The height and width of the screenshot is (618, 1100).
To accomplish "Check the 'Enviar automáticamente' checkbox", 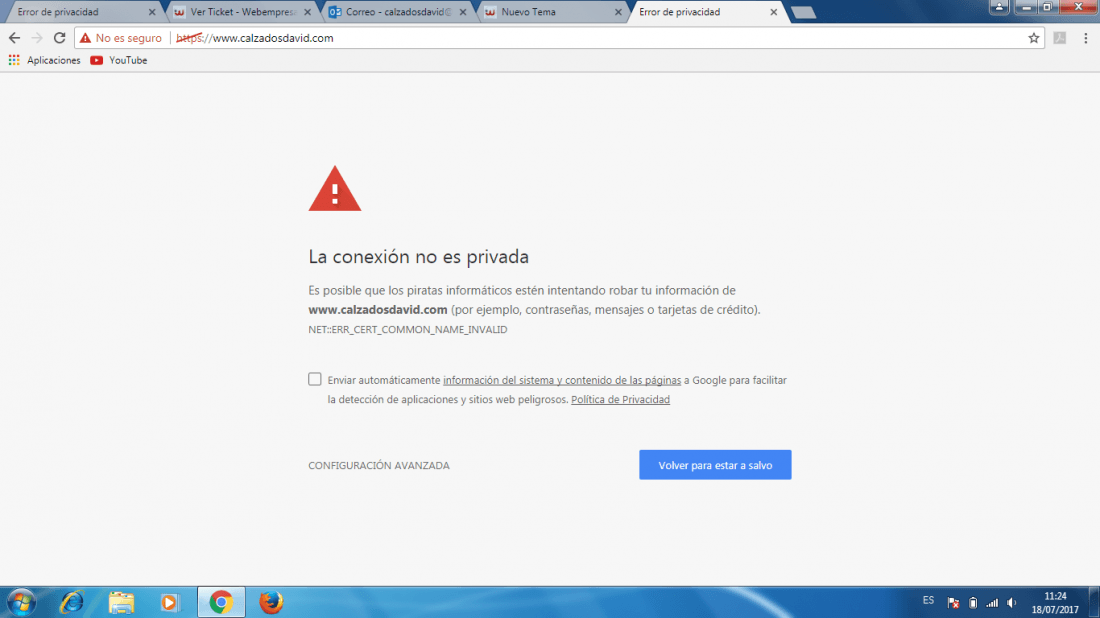I will [315, 379].
